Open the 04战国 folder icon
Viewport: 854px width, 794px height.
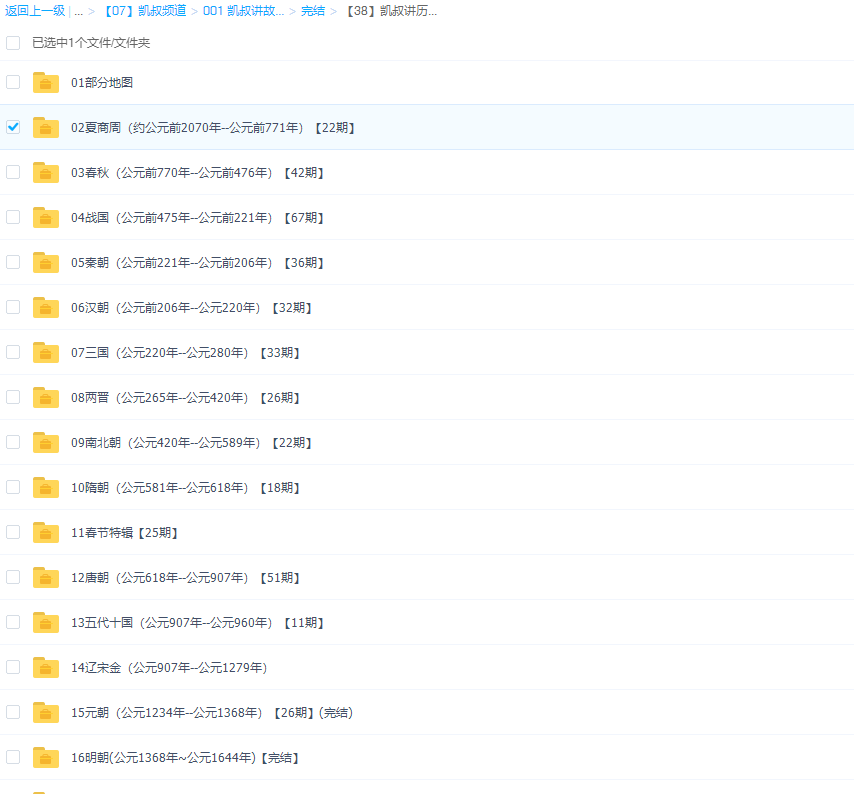point(46,218)
